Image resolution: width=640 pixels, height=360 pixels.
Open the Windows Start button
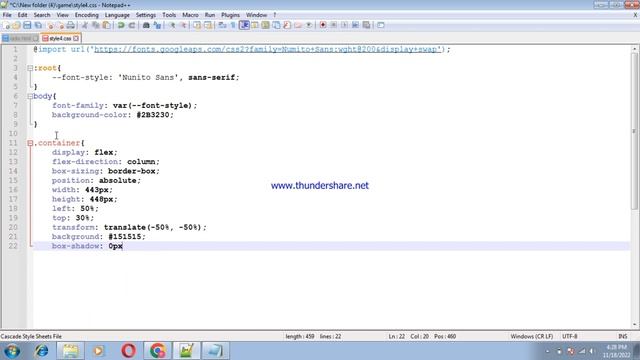pyautogui.click(x=12, y=351)
